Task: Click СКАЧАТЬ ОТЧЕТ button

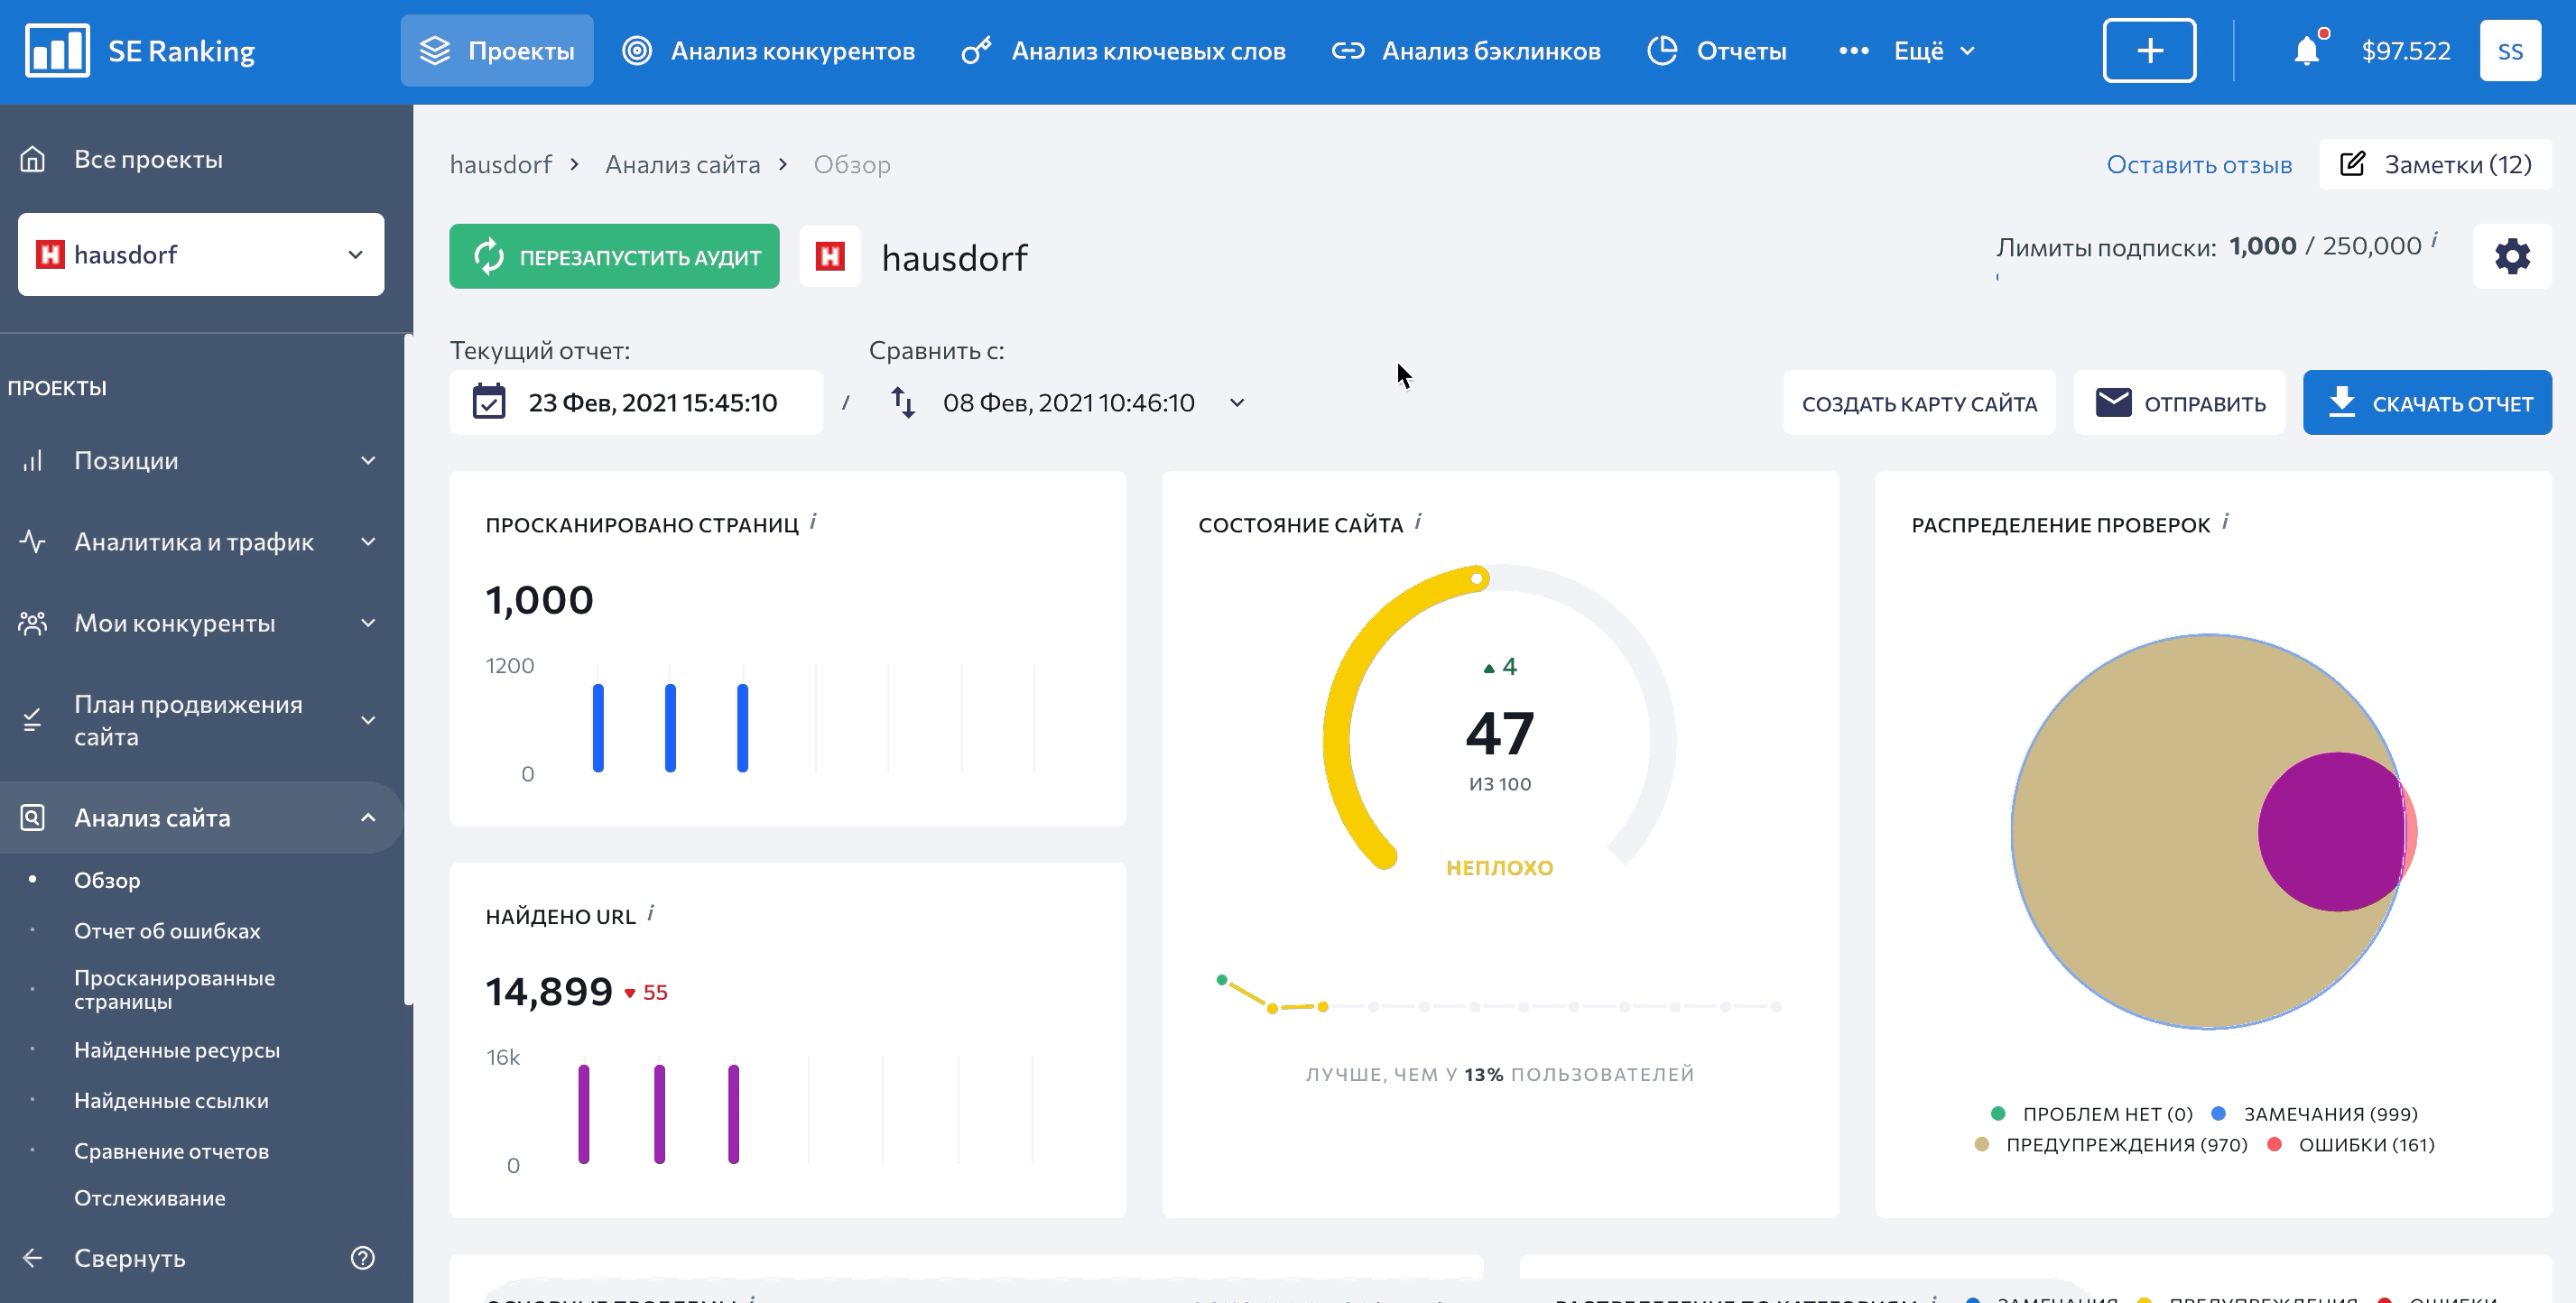Action: 2427,403
